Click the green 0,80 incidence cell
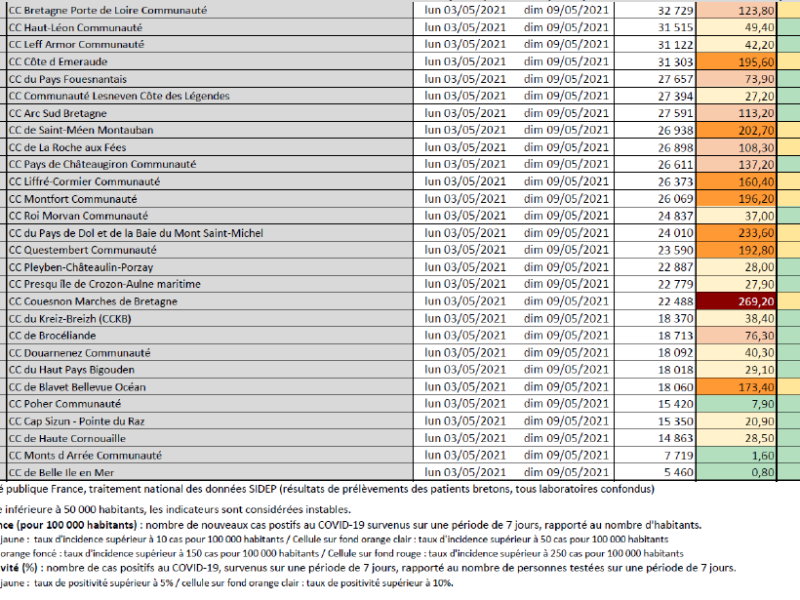800x600 pixels. point(741,471)
